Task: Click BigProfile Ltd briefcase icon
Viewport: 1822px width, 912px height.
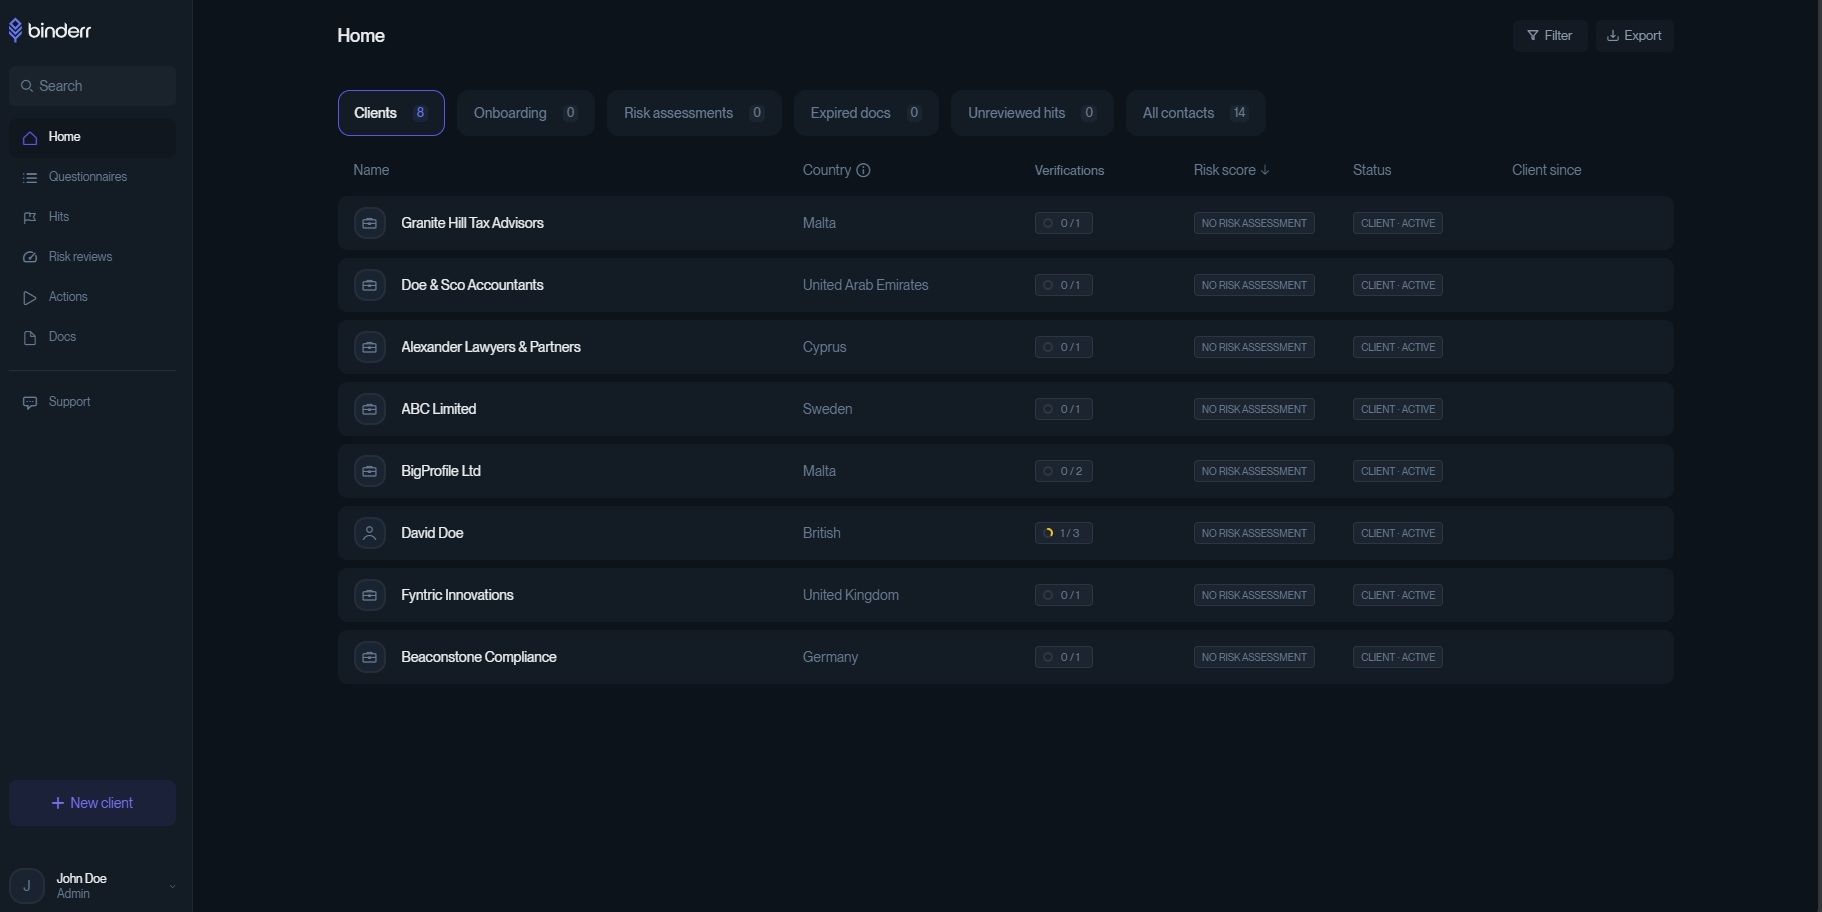Action: point(370,471)
